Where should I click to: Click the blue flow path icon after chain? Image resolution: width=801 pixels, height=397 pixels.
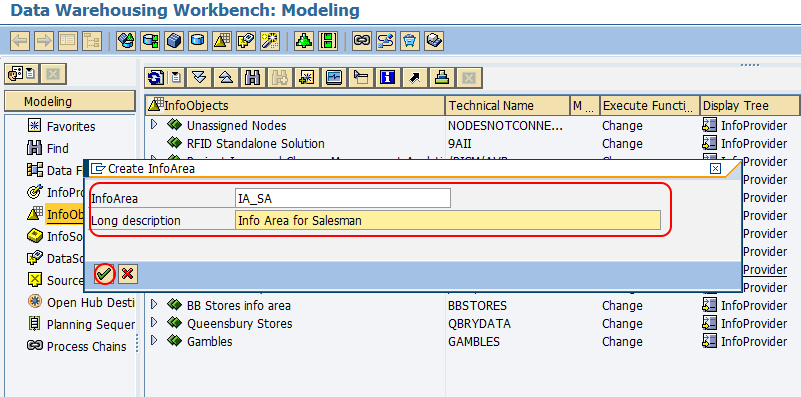click(x=386, y=40)
